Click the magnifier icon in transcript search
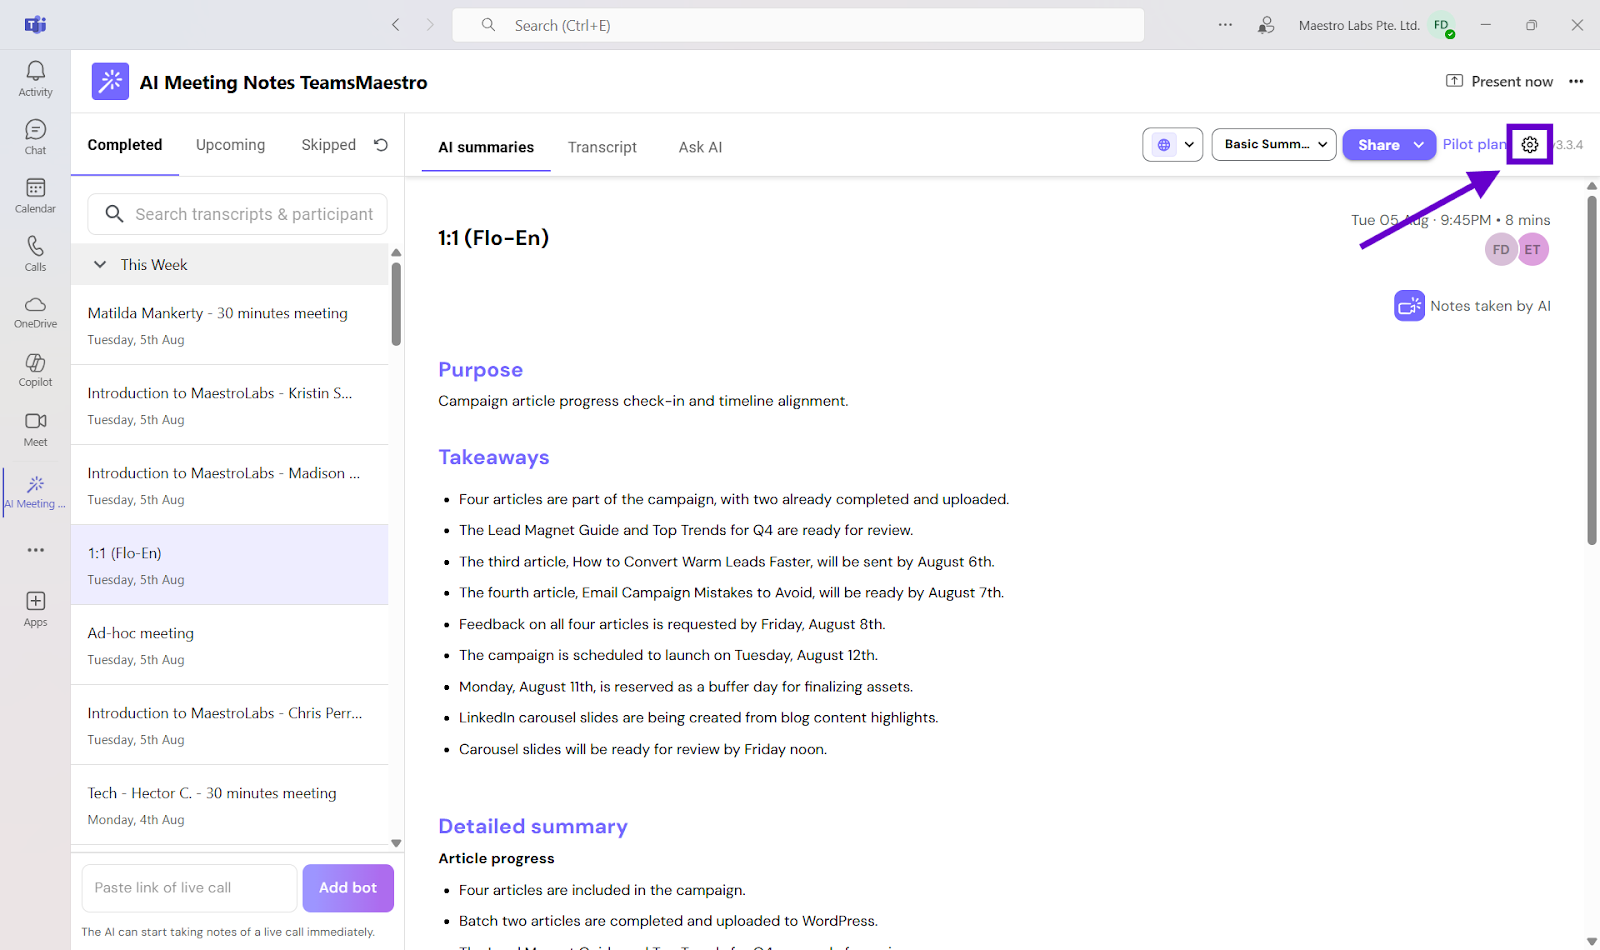1600x950 pixels. coord(115,214)
